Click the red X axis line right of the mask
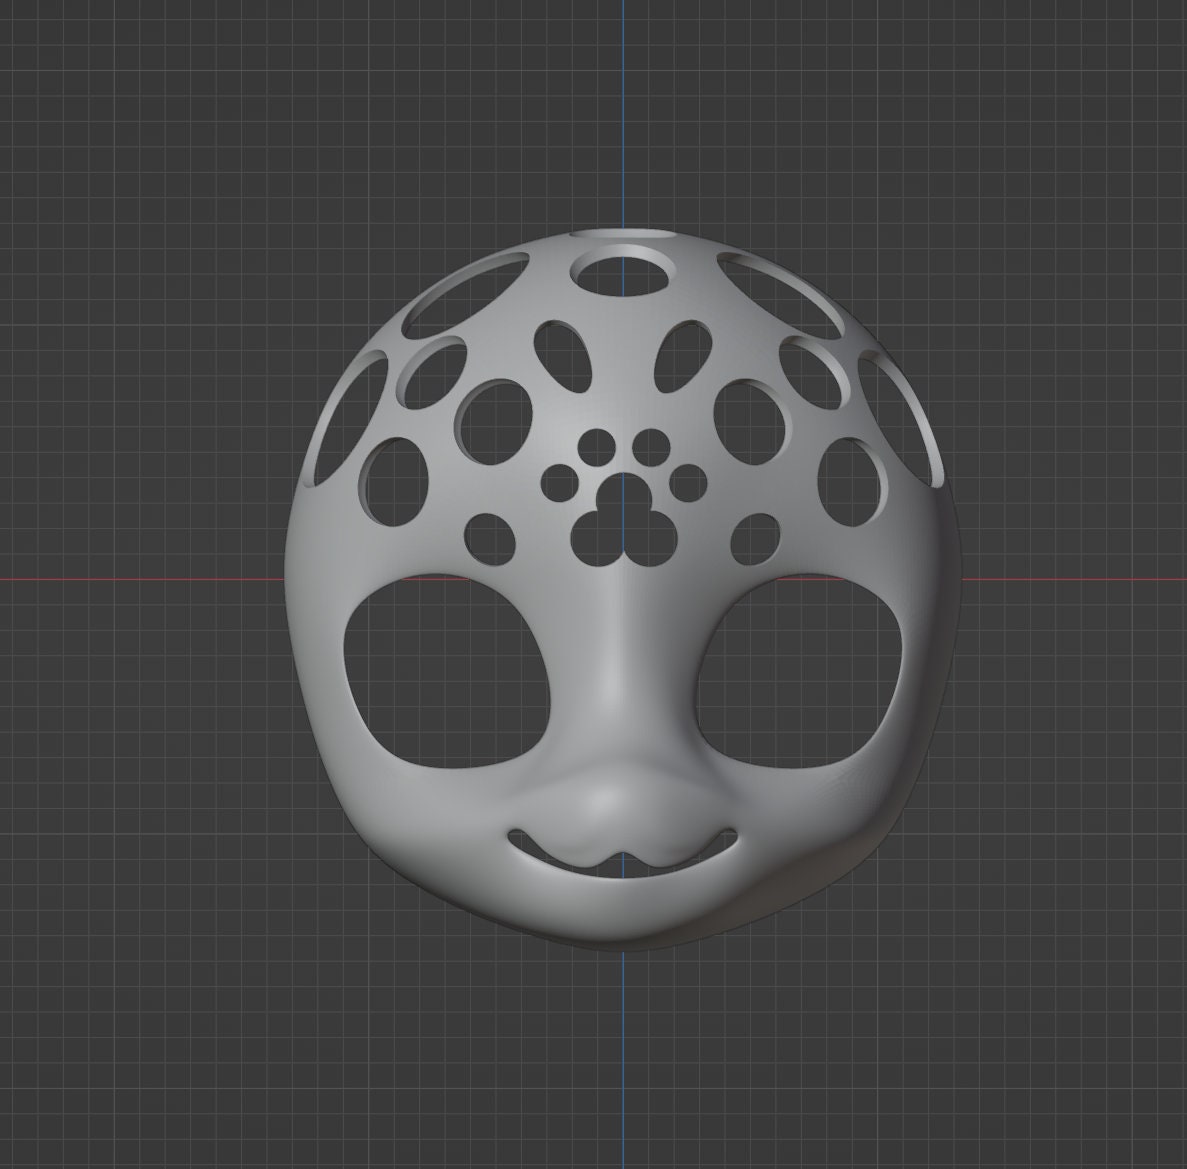This screenshot has height=1169, width=1187. pyautogui.click(x=1073, y=579)
